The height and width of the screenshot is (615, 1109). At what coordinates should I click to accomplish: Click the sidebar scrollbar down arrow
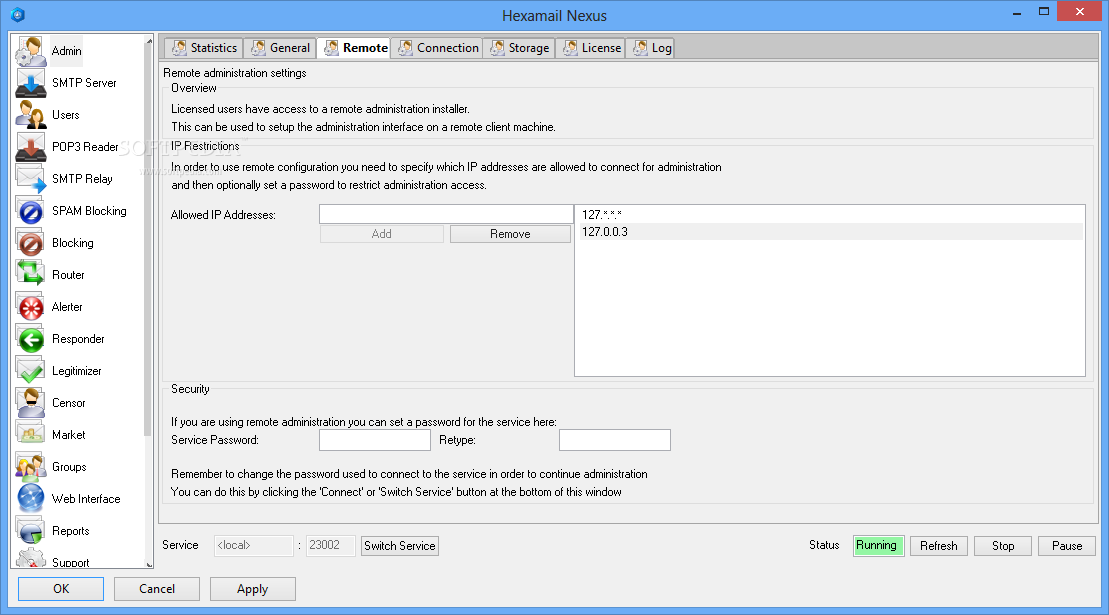(149, 564)
